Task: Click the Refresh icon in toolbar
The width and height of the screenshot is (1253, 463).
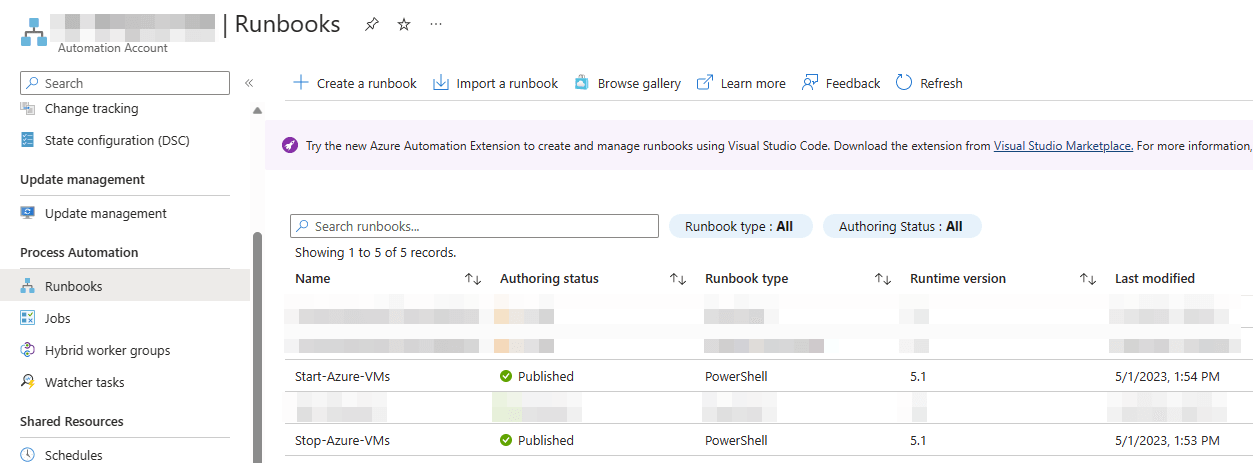Action: tap(904, 83)
